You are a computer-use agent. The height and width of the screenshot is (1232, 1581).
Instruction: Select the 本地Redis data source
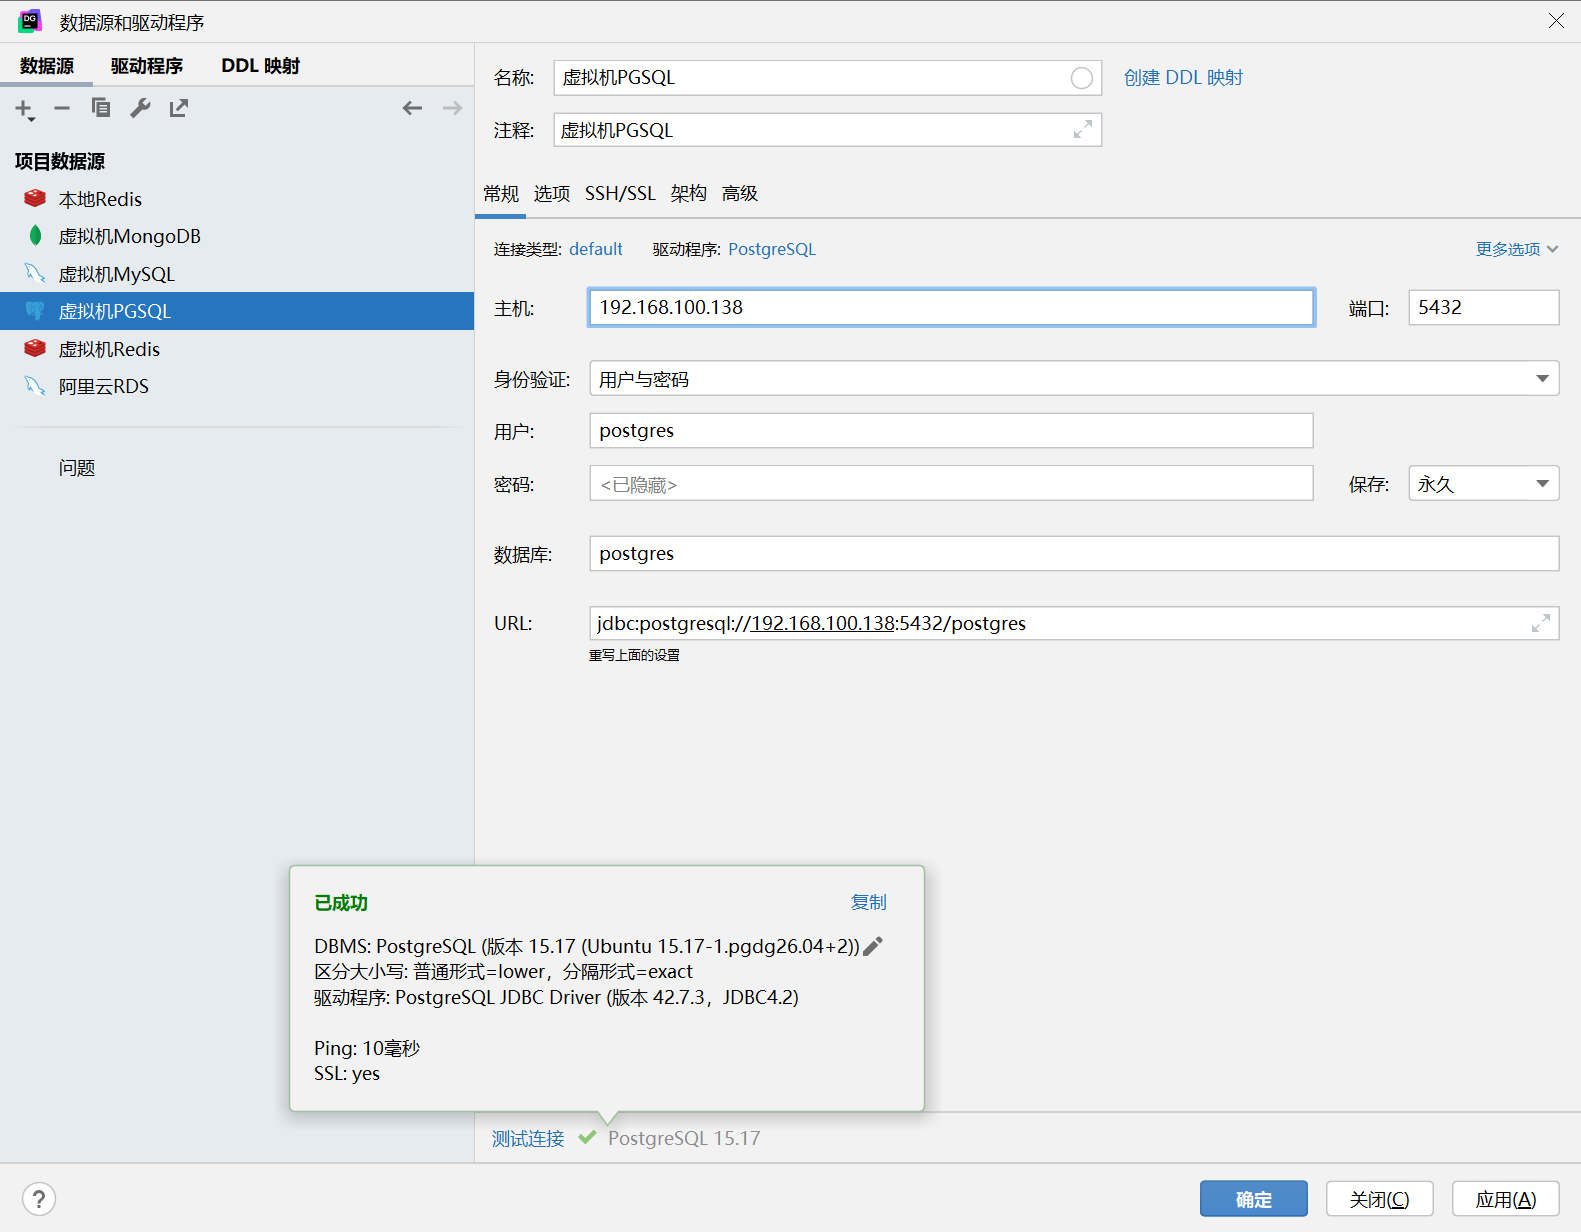pos(237,199)
